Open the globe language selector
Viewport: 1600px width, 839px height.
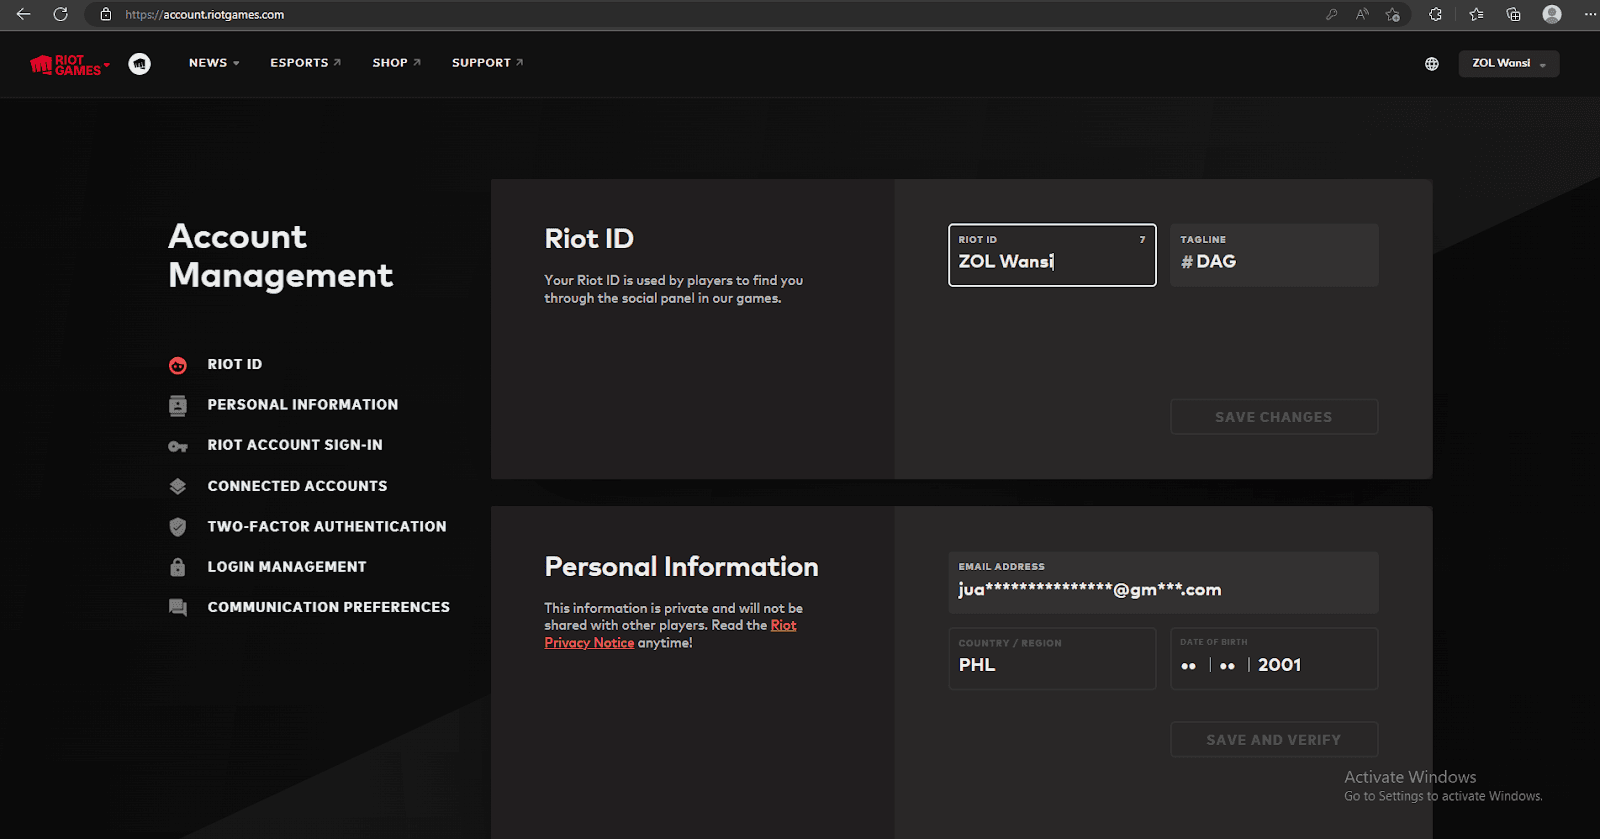point(1431,64)
